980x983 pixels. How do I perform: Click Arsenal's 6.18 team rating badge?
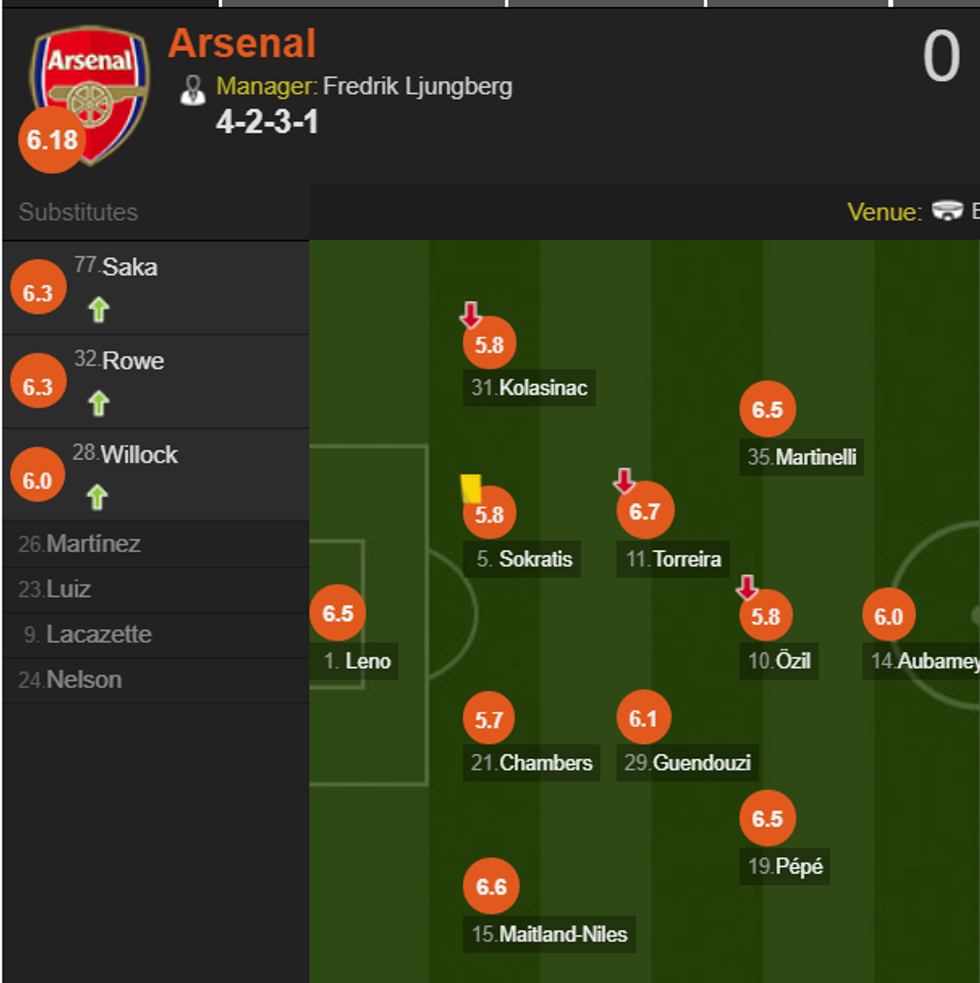[x=52, y=140]
